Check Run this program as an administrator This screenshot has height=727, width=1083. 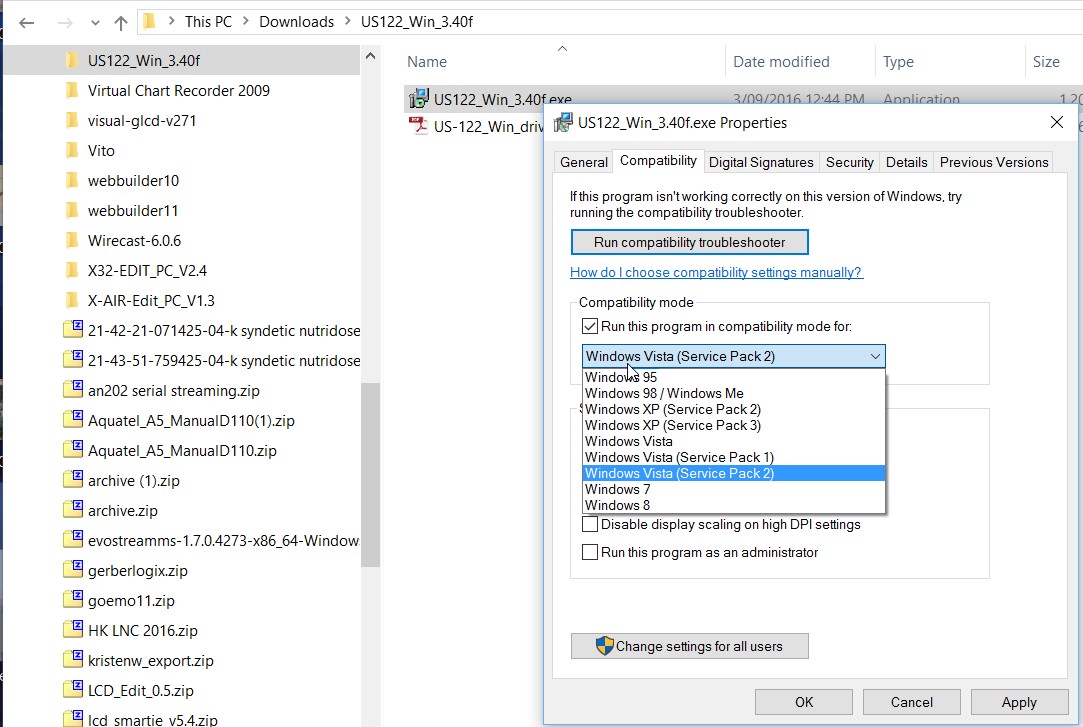[x=590, y=552]
